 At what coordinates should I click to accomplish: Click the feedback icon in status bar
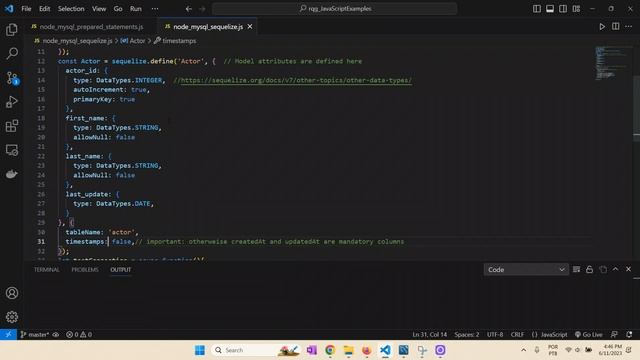pyautogui.click(x=614, y=334)
